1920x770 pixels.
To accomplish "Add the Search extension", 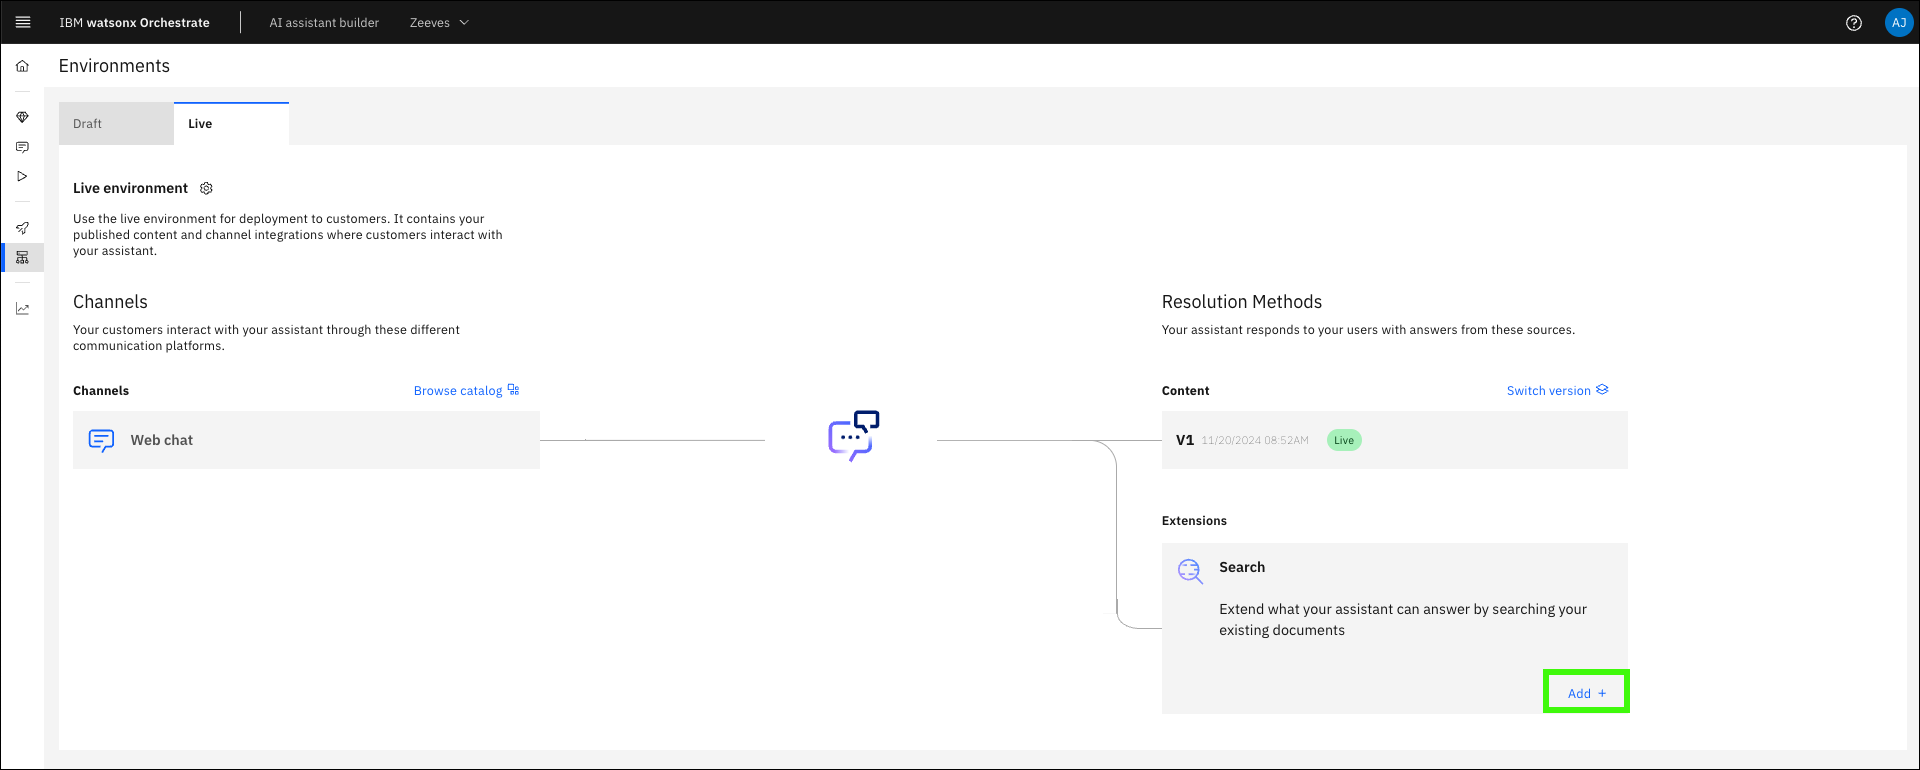I will pyautogui.click(x=1586, y=693).
